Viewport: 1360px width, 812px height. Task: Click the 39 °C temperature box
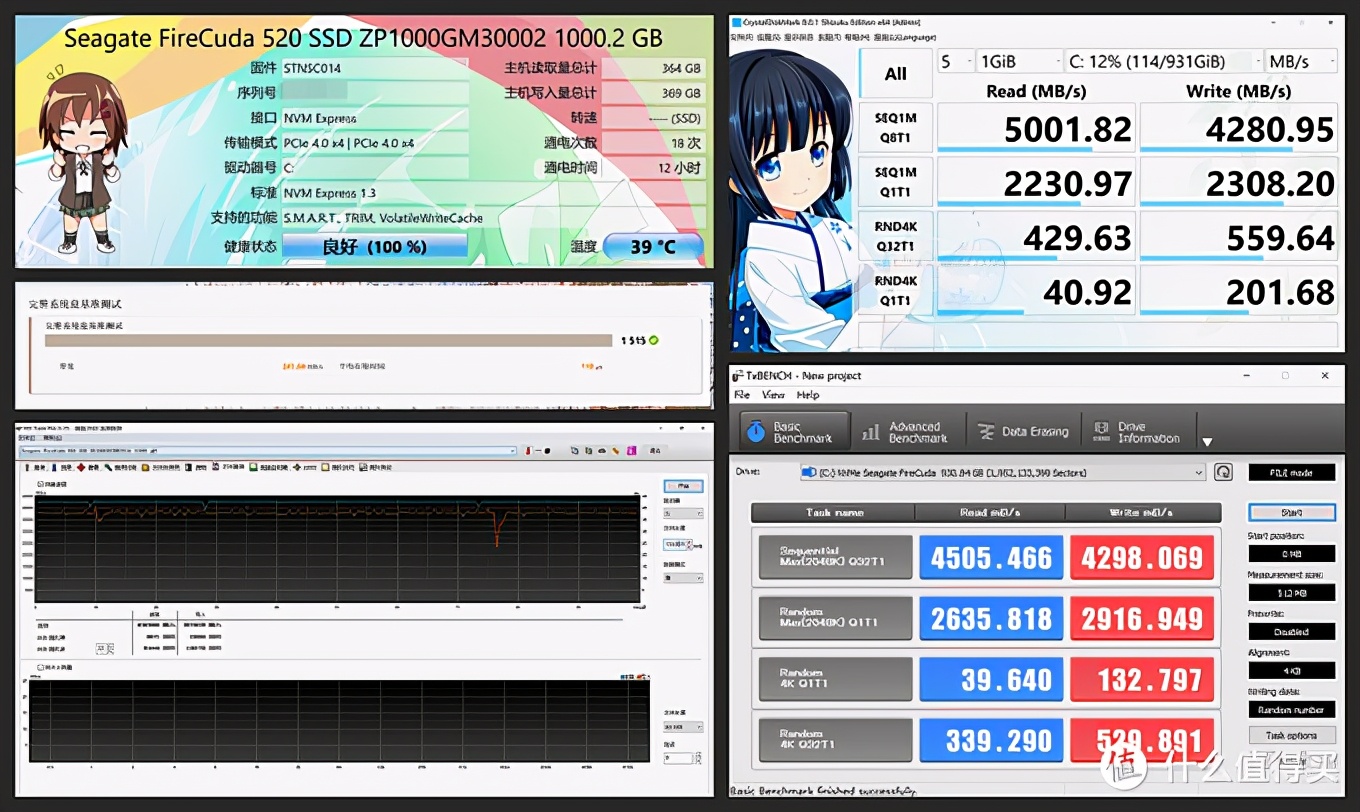pyautogui.click(x=653, y=246)
